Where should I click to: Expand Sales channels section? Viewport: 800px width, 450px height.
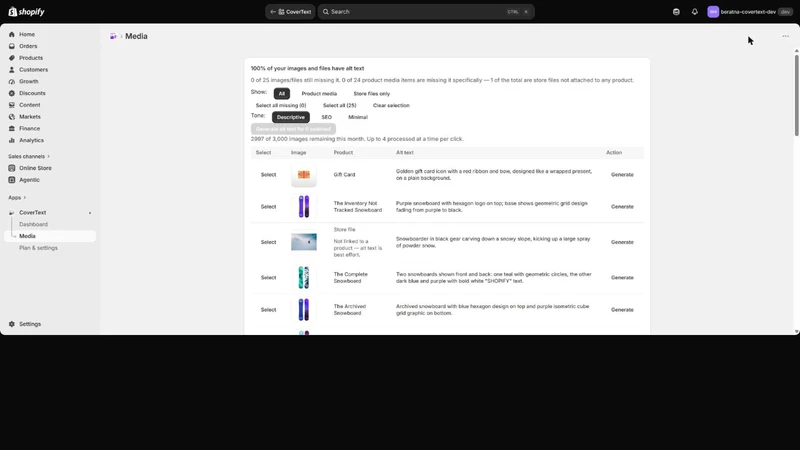click(x=29, y=156)
